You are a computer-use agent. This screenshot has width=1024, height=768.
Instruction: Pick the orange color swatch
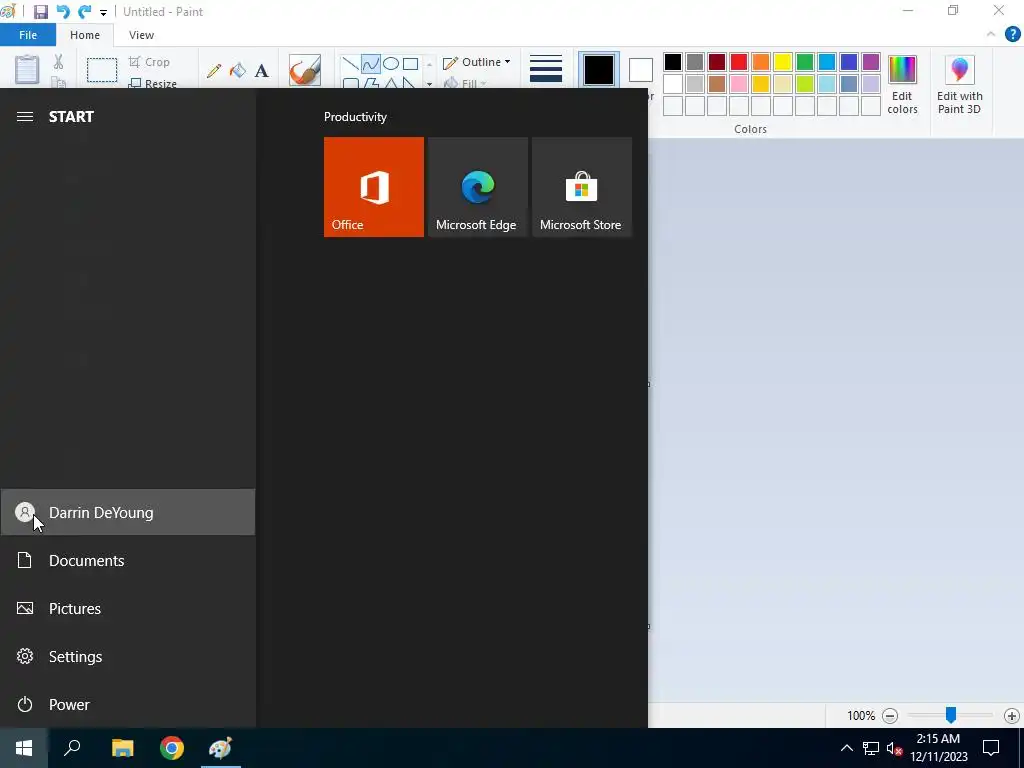761,62
